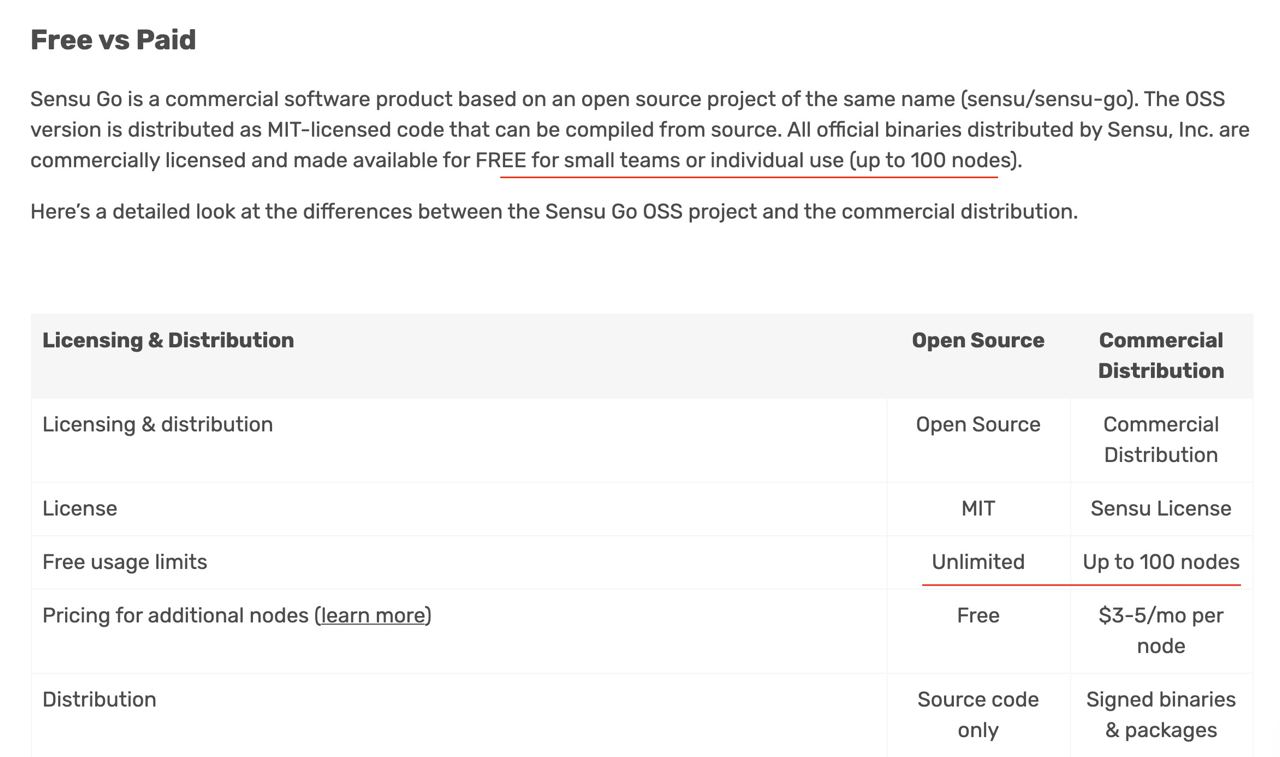Click the 'Free usage limits' row label
The image size is (1280, 757).
click(x=125, y=562)
